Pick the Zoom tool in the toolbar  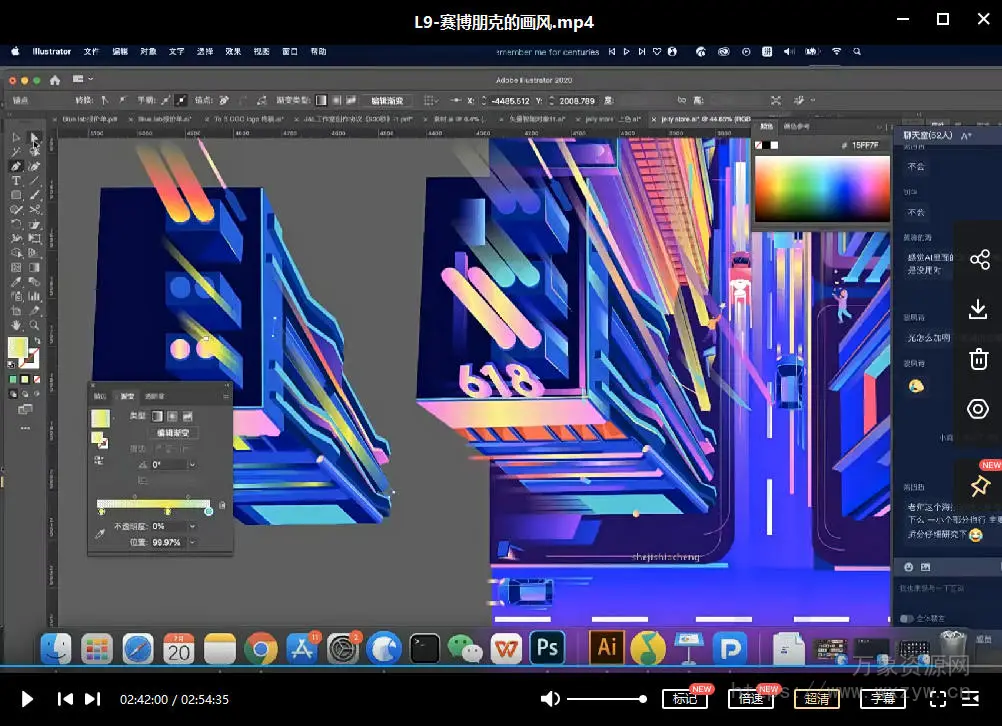35,325
